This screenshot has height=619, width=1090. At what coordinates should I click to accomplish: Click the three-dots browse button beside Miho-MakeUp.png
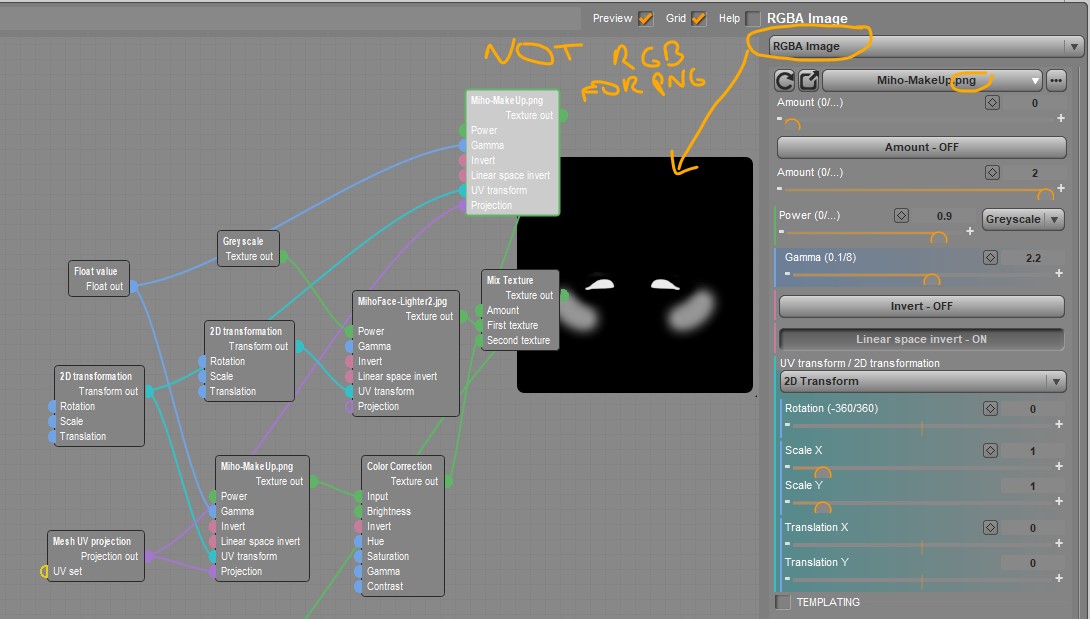point(1055,81)
